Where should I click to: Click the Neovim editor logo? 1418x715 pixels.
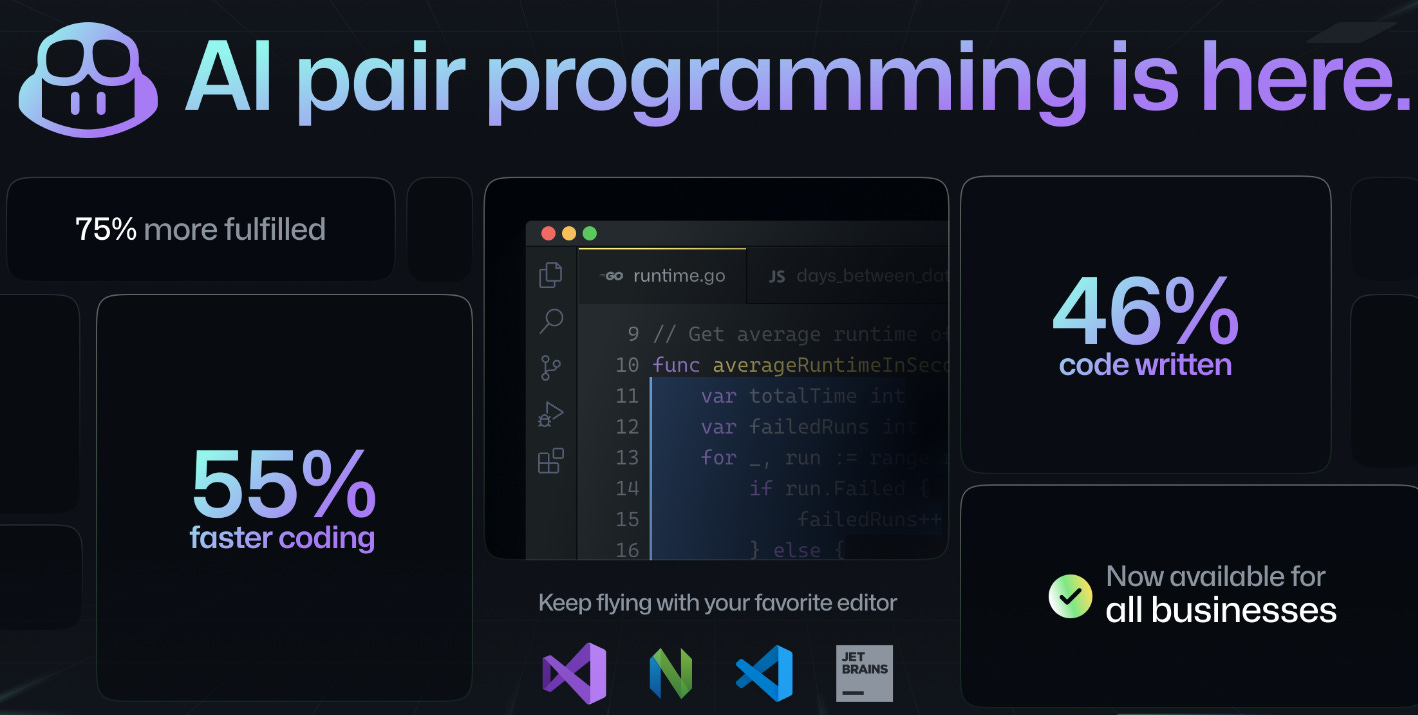[x=670, y=673]
